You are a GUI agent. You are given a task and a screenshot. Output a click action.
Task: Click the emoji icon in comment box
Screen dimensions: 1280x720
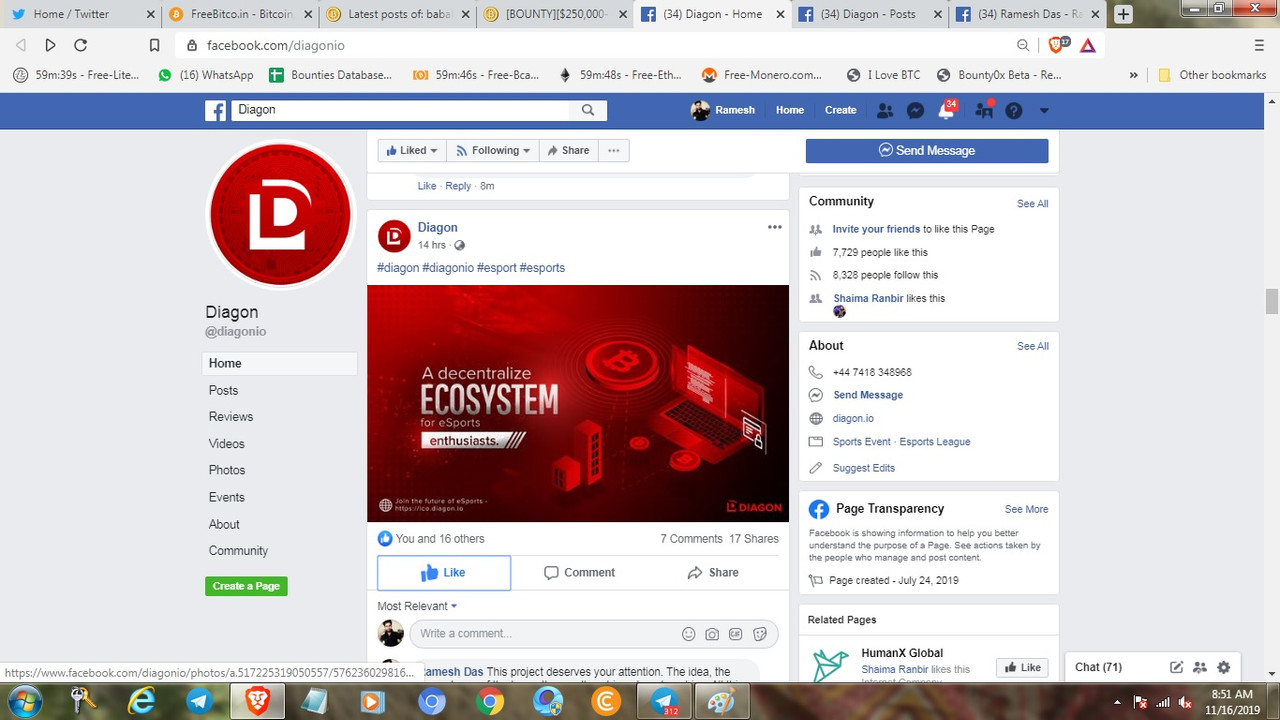pos(688,634)
